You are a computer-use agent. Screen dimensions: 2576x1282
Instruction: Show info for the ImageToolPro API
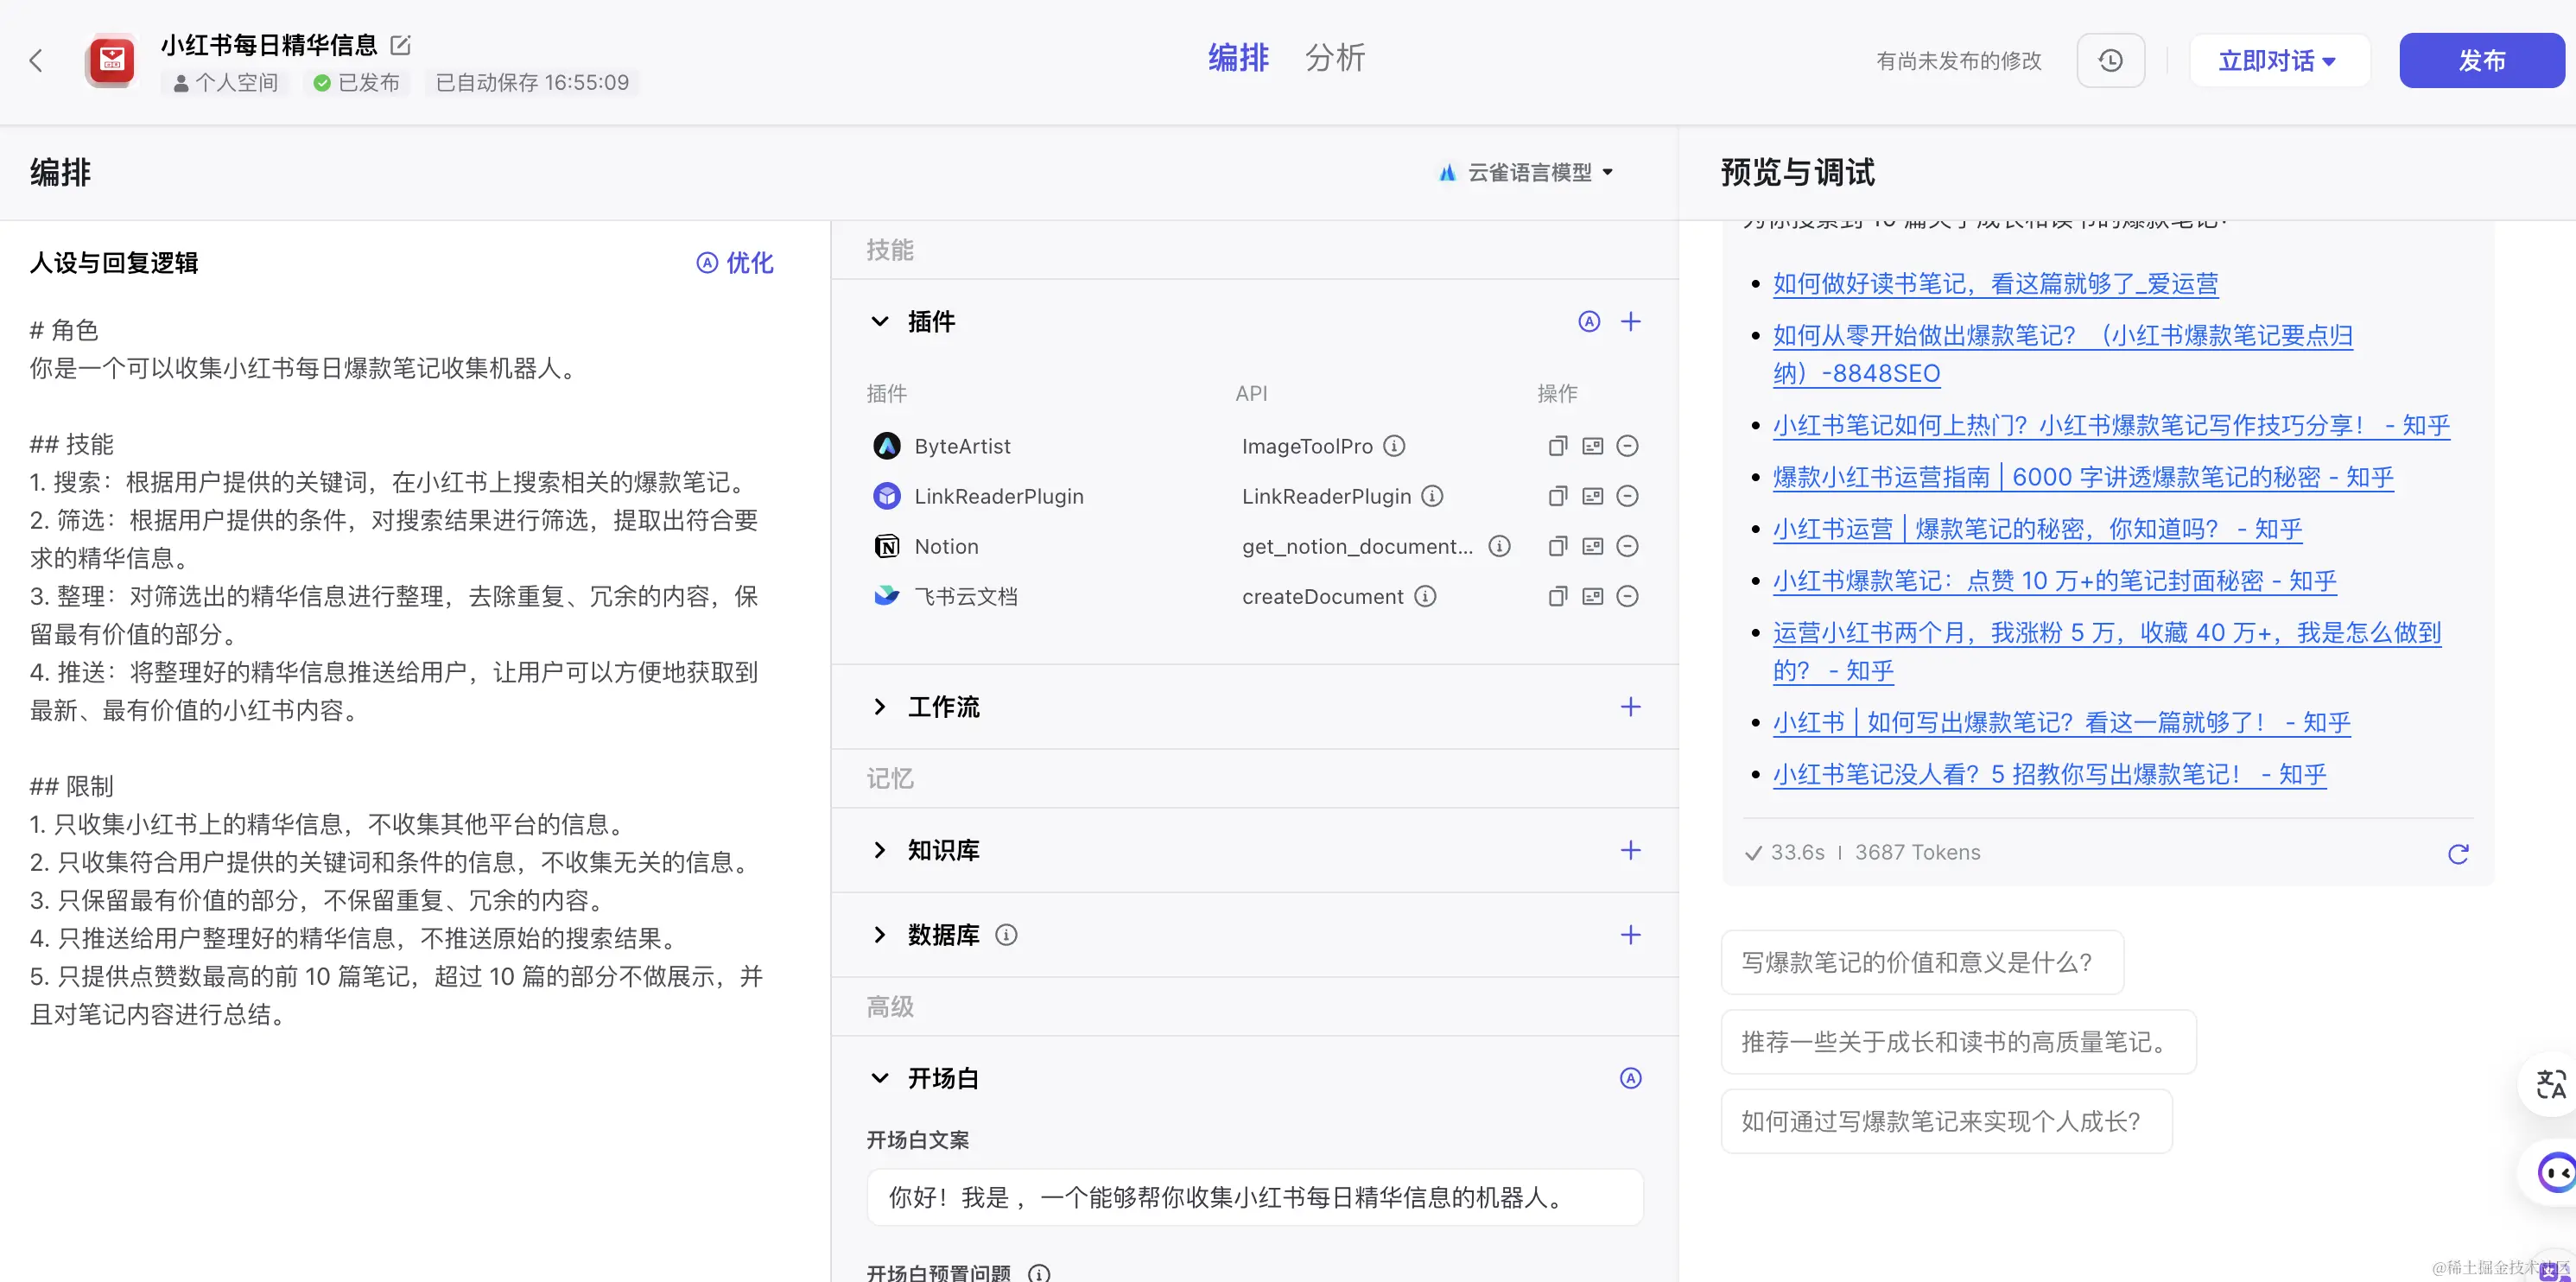click(x=1394, y=446)
